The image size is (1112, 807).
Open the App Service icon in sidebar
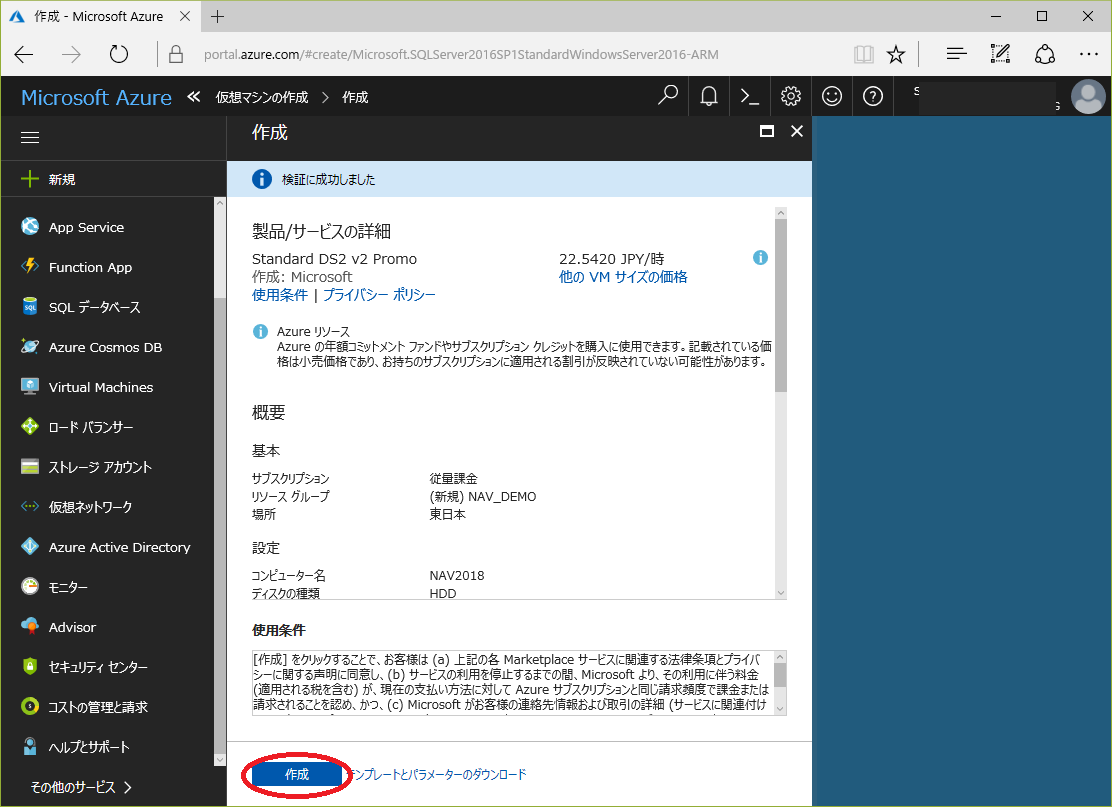coord(30,226)
